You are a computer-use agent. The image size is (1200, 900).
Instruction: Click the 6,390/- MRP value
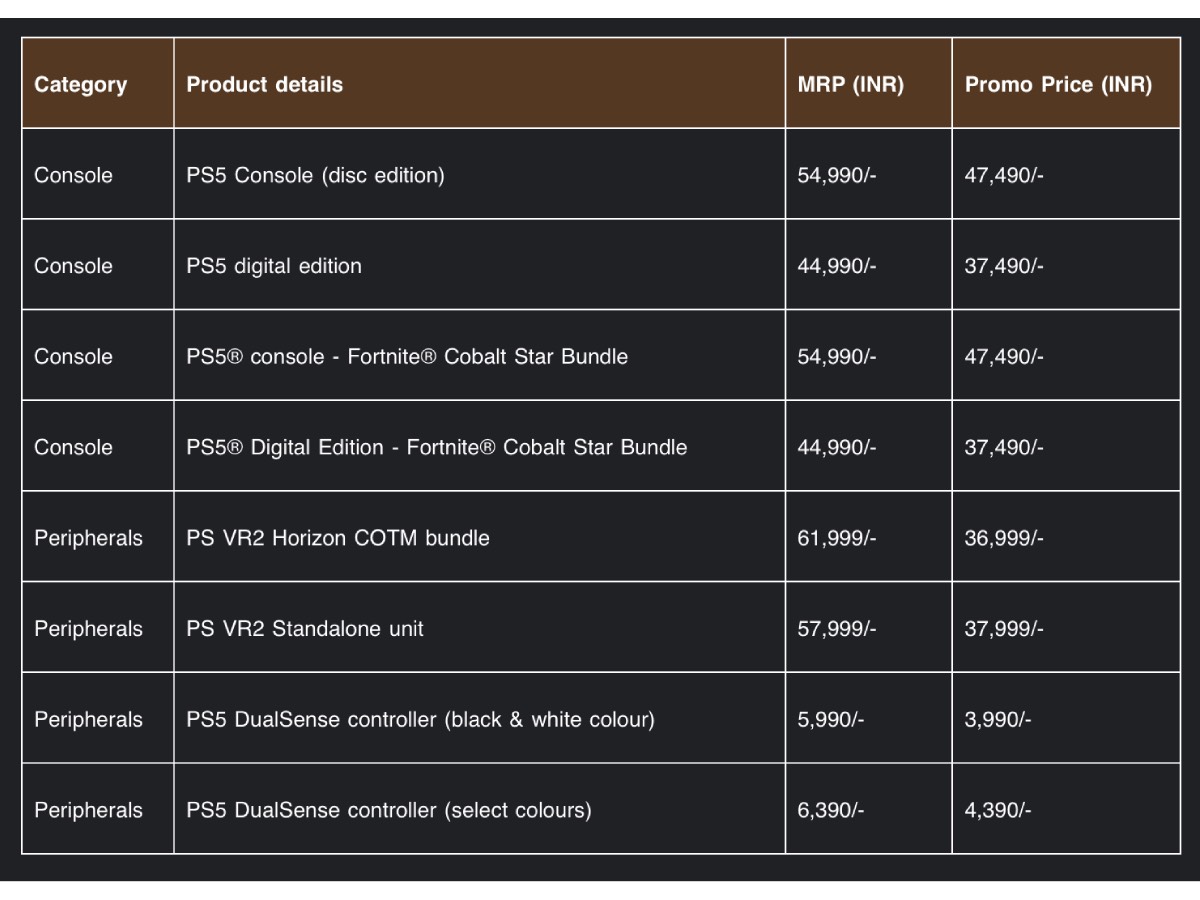831,811
